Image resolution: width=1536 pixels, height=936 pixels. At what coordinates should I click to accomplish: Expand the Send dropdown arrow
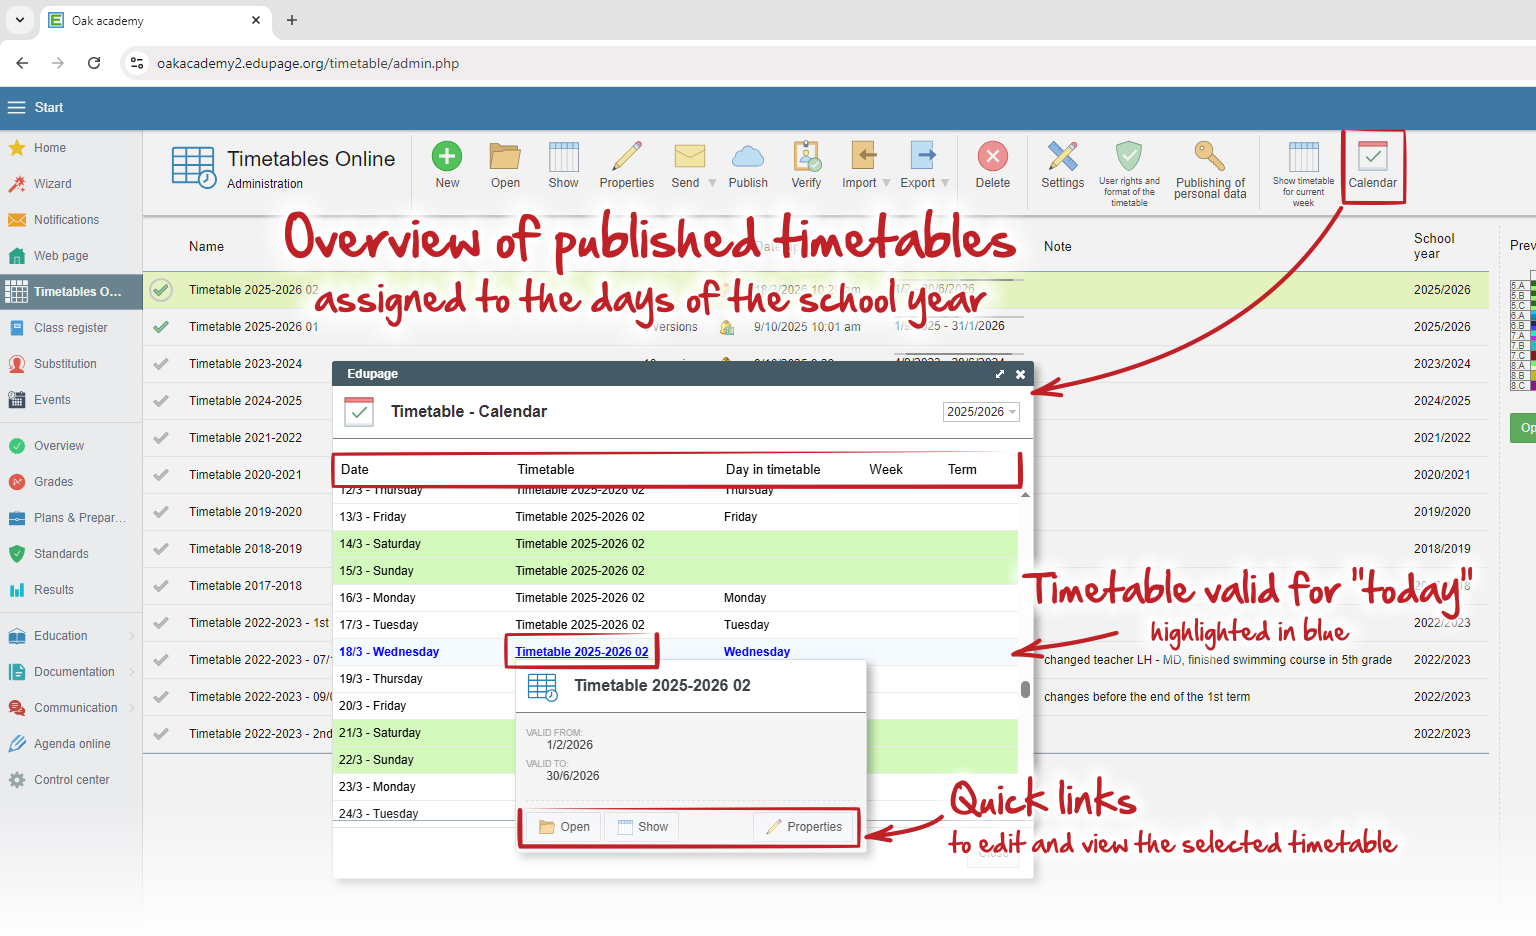[712, 183]
